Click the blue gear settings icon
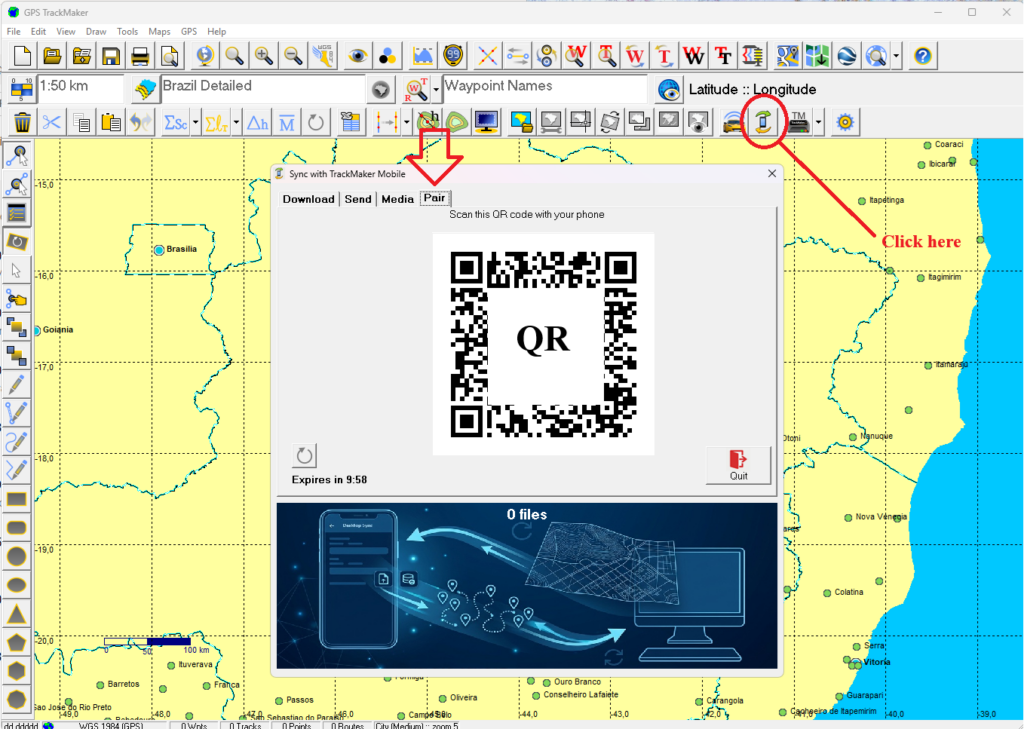The width and height of the screenshot is (1024, 729). [844, 122]
